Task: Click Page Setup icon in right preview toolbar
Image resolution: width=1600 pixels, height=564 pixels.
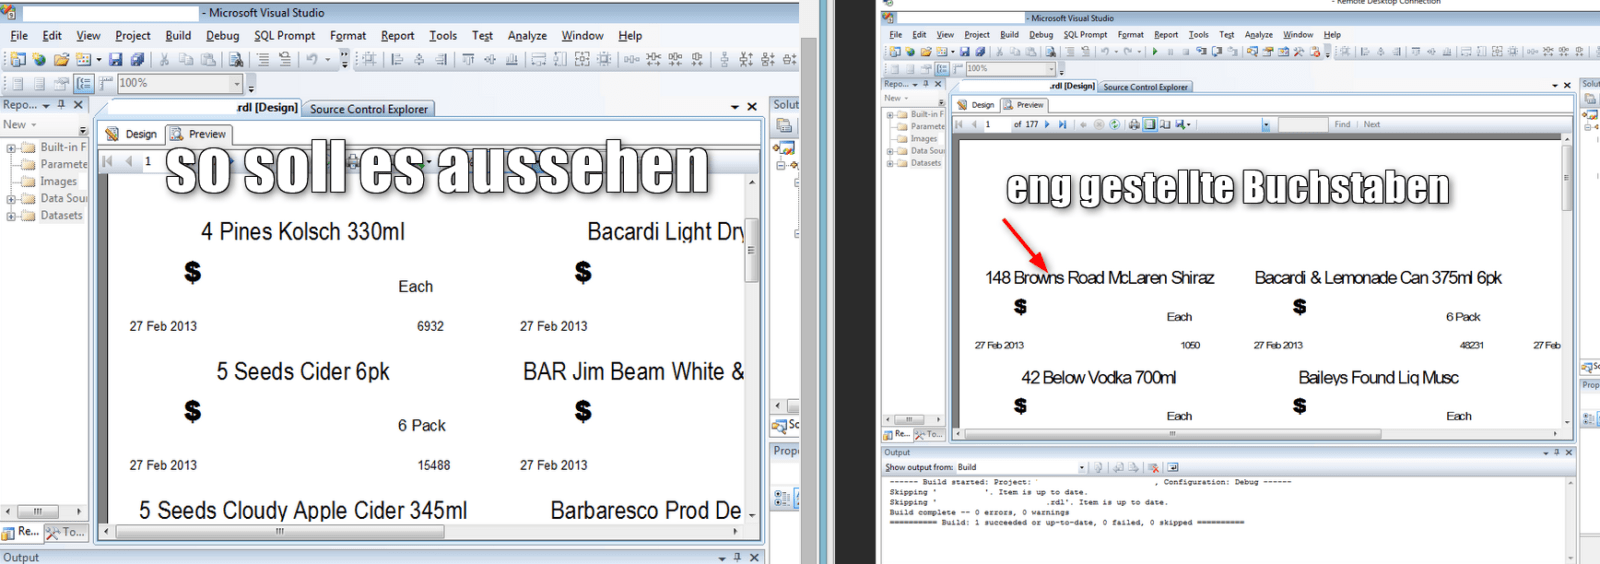Action: click(1165, 125)
